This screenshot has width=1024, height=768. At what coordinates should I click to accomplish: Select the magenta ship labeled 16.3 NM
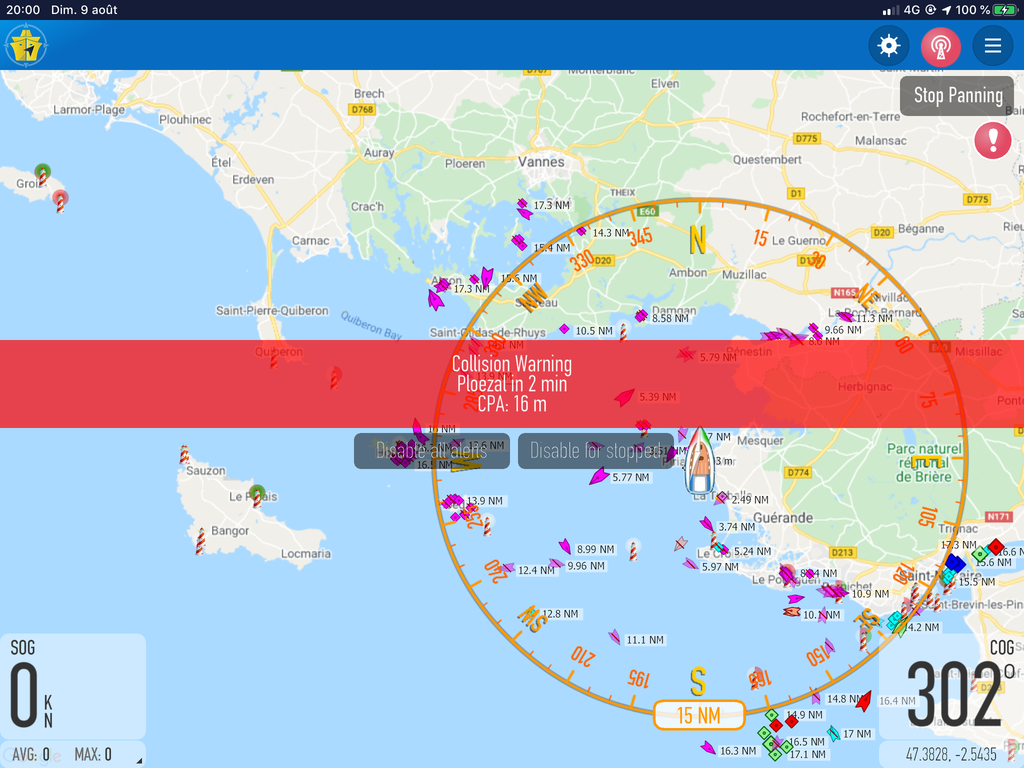(708, 748)
